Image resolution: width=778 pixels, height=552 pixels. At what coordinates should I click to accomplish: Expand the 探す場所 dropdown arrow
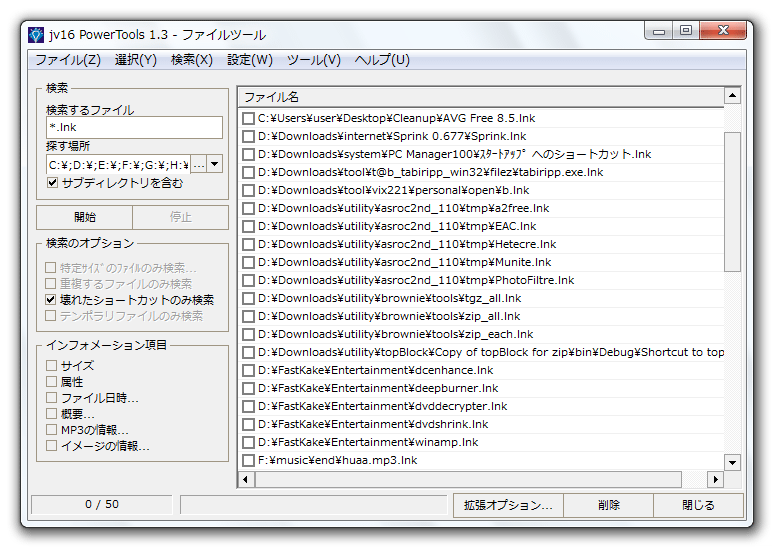(x=214, y=164)
